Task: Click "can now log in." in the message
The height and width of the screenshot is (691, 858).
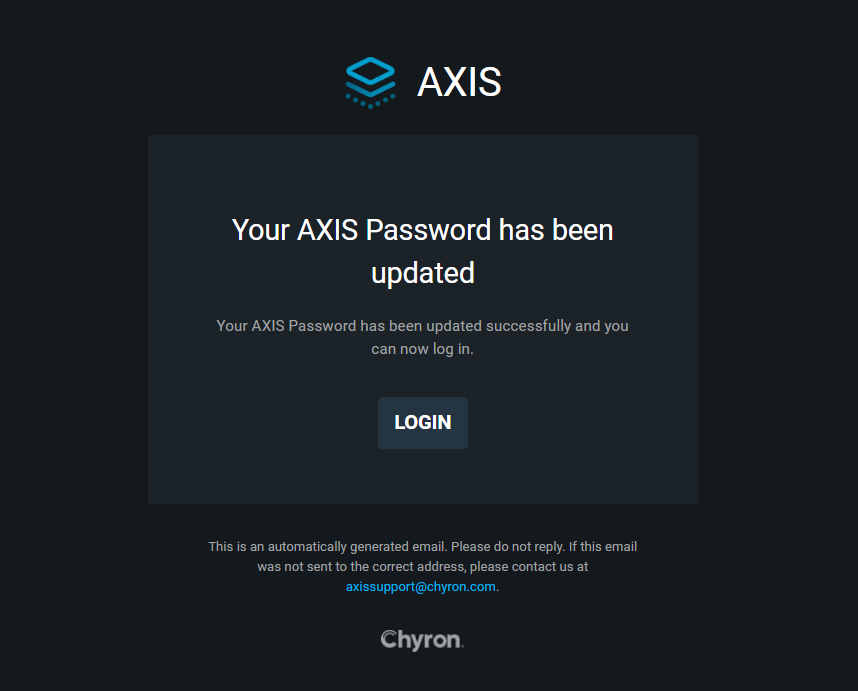Action: click(x=422, y=350)
